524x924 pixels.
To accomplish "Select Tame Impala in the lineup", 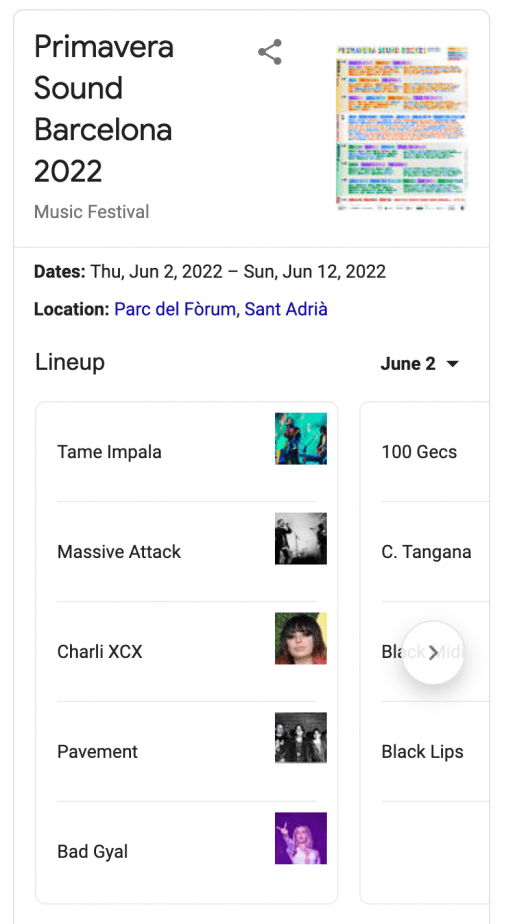I will click(187, 452).
